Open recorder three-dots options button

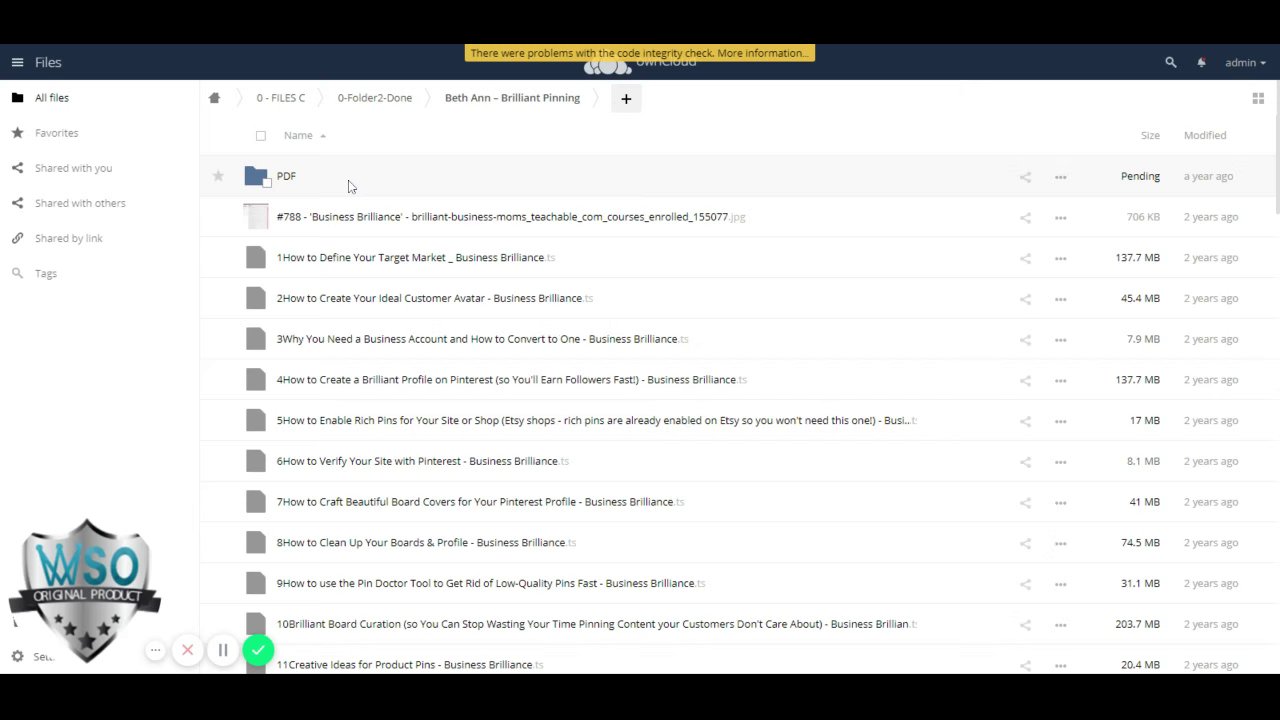155,651
